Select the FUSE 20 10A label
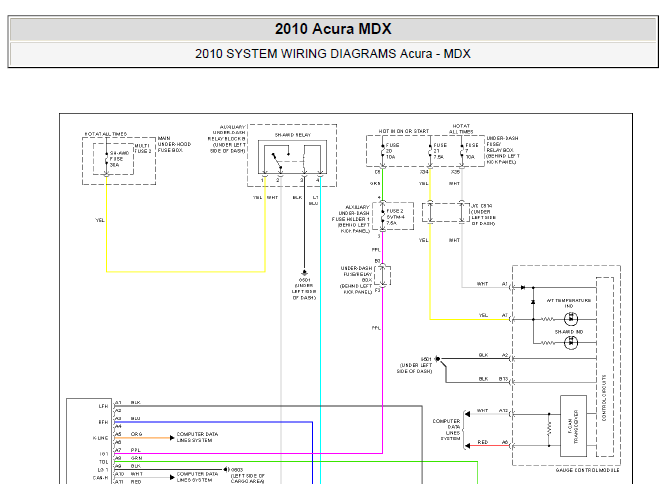Image resolution: width=659 pixels, height=484 pixels. [x=392, y=151]
